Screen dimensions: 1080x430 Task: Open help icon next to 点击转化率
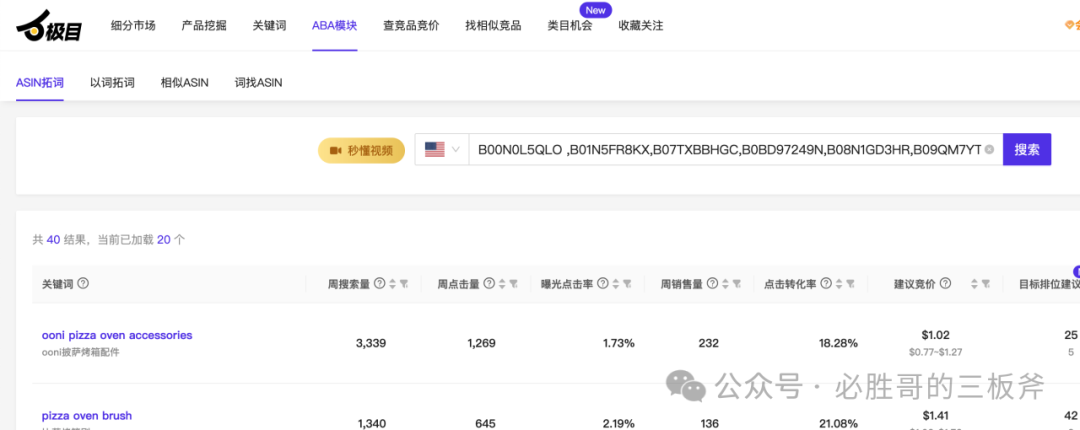click(x=826, y=283)
